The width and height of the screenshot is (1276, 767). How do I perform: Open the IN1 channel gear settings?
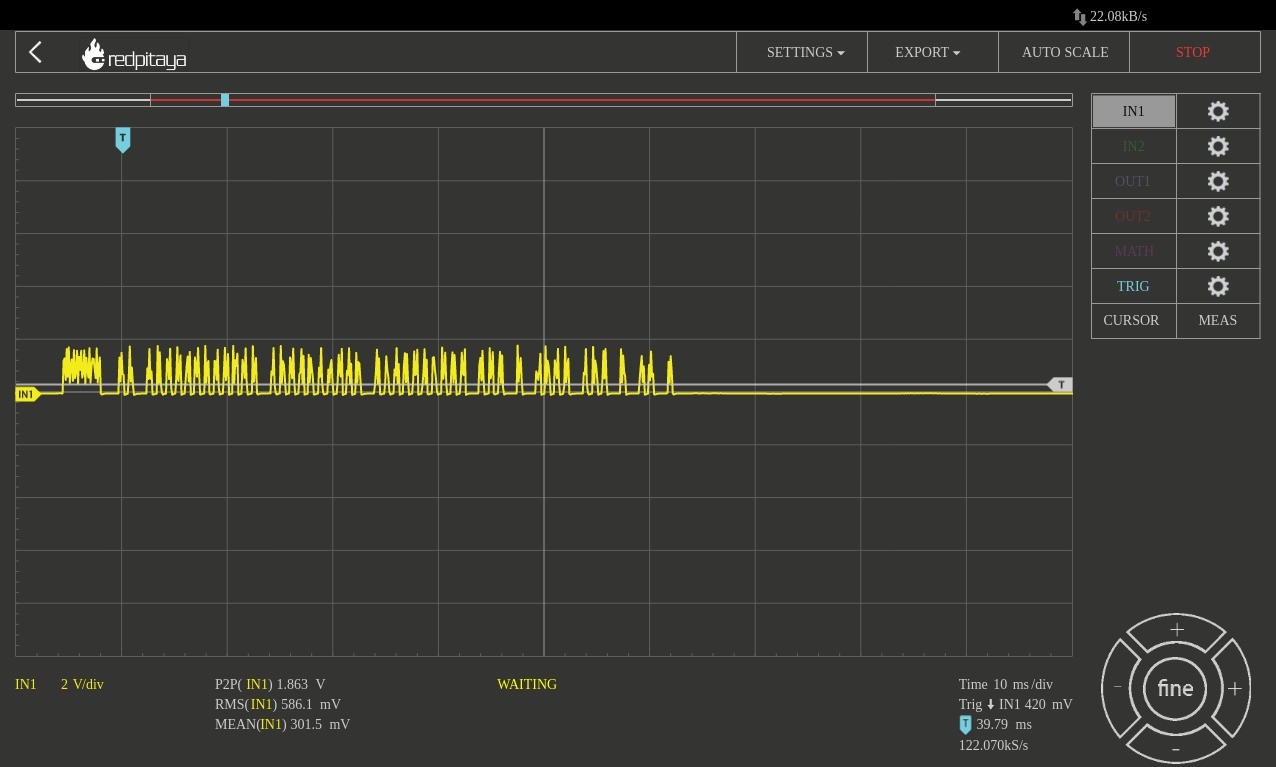(1218, 111)
